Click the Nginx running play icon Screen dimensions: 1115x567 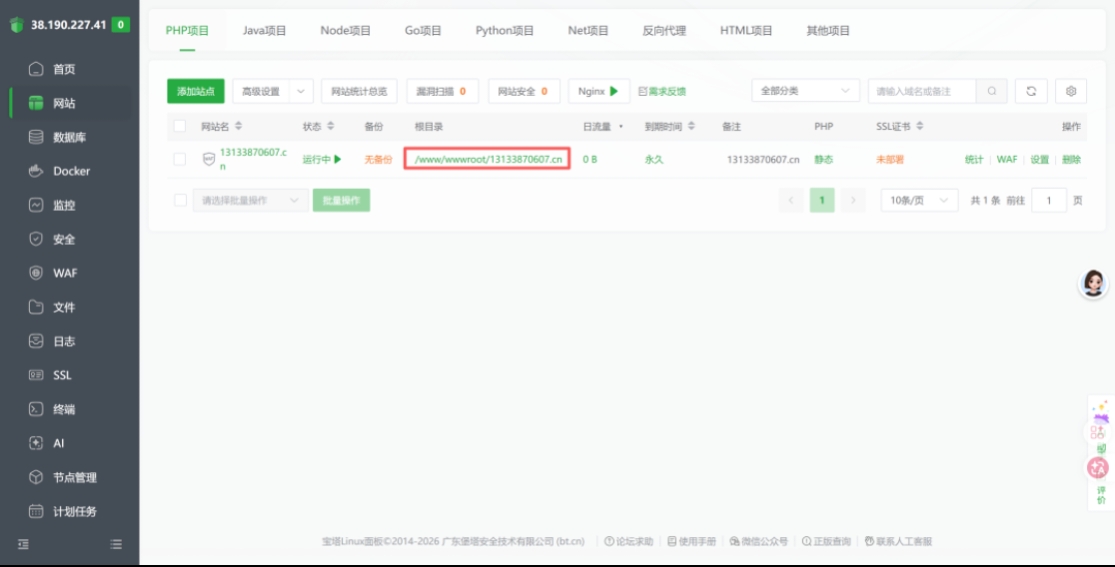click(x=614, y=91)
